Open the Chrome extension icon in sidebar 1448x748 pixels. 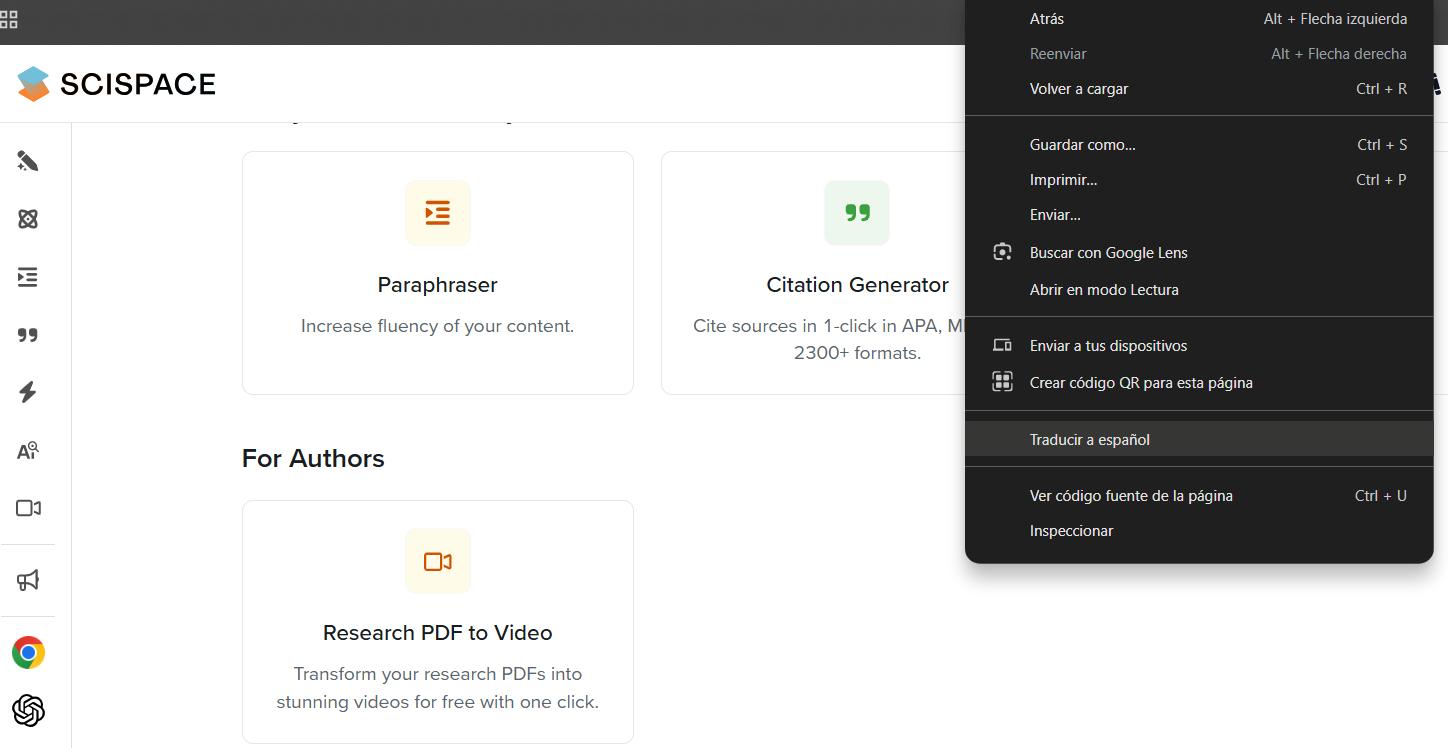[28, 653]
